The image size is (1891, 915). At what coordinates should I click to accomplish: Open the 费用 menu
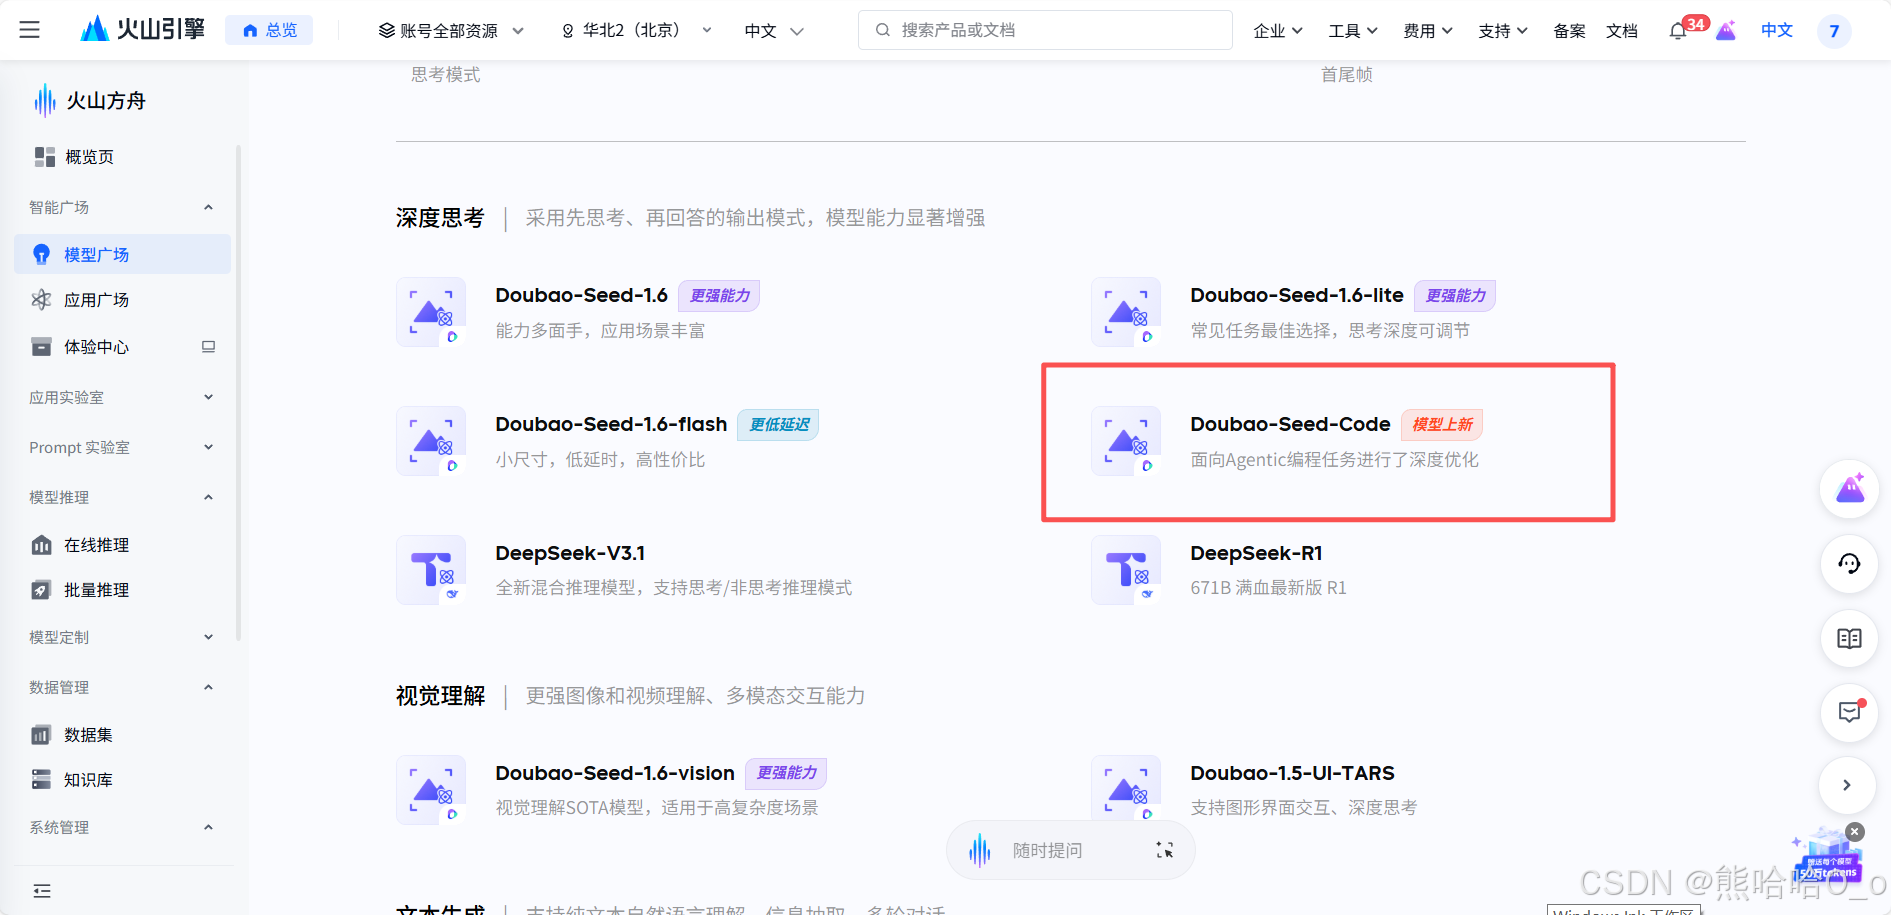click(1427, 31)
